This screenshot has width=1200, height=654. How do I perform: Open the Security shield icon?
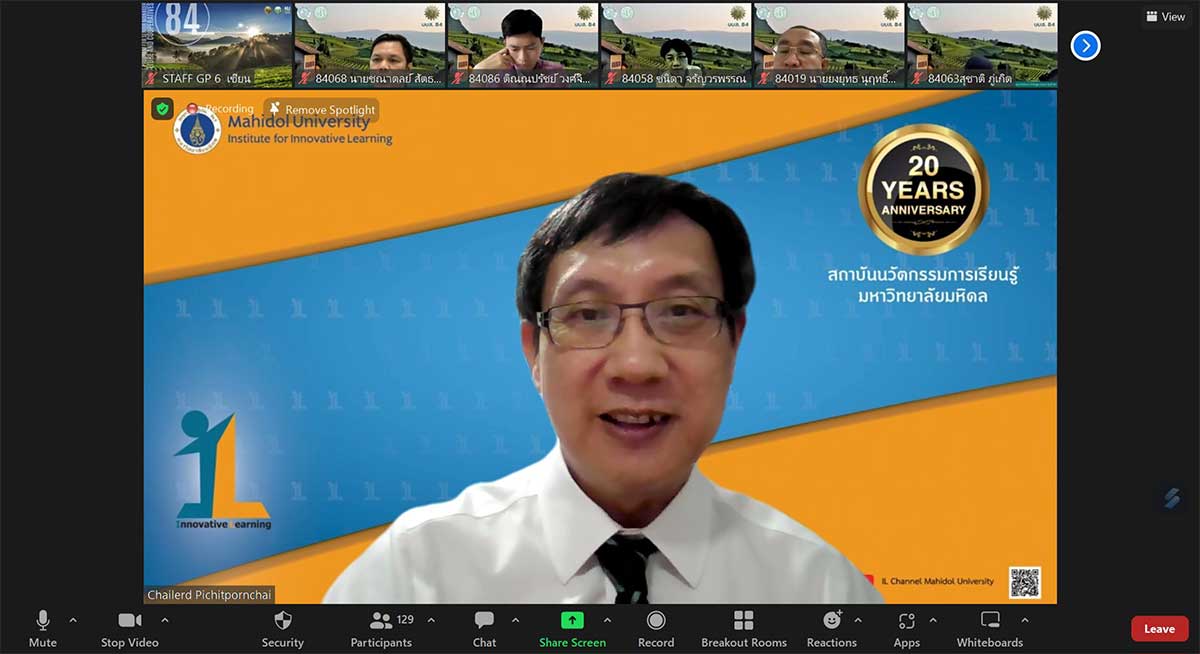click(283, 621)
